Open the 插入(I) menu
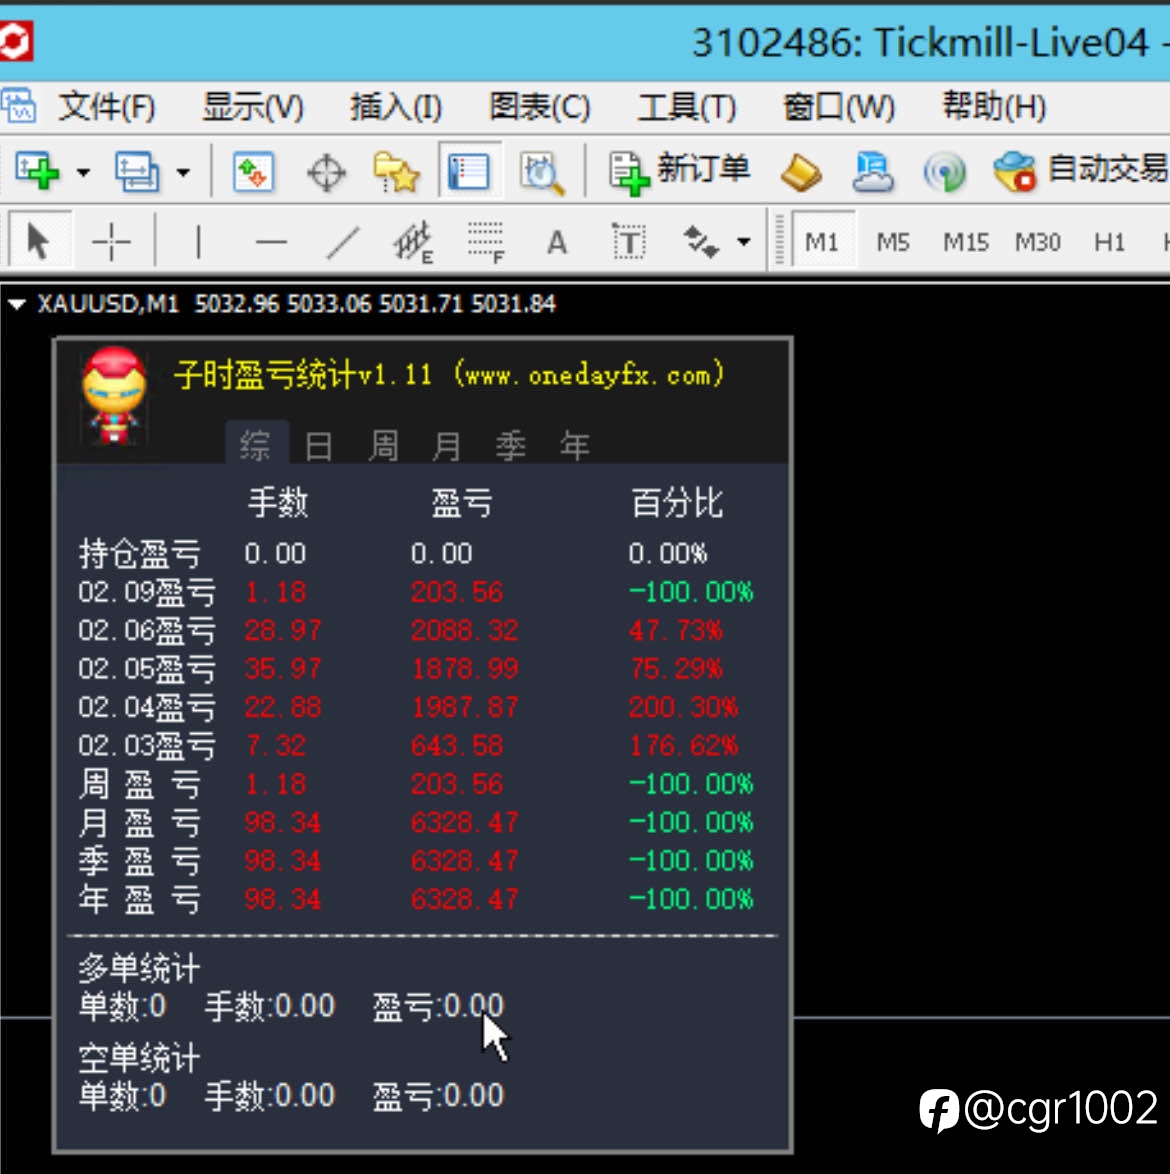 (396, 106)
